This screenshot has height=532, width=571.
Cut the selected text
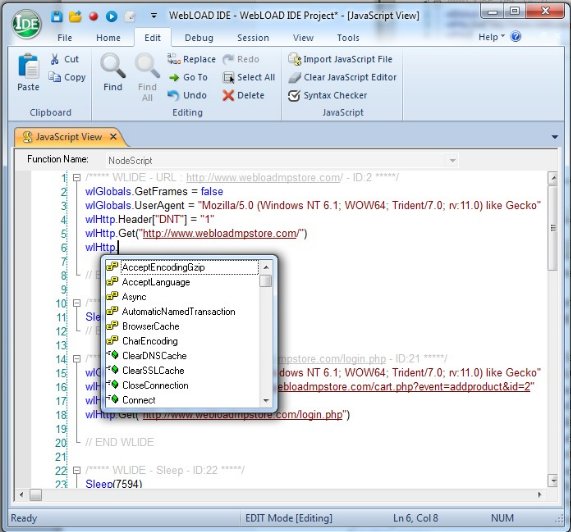tap(64, 59)
